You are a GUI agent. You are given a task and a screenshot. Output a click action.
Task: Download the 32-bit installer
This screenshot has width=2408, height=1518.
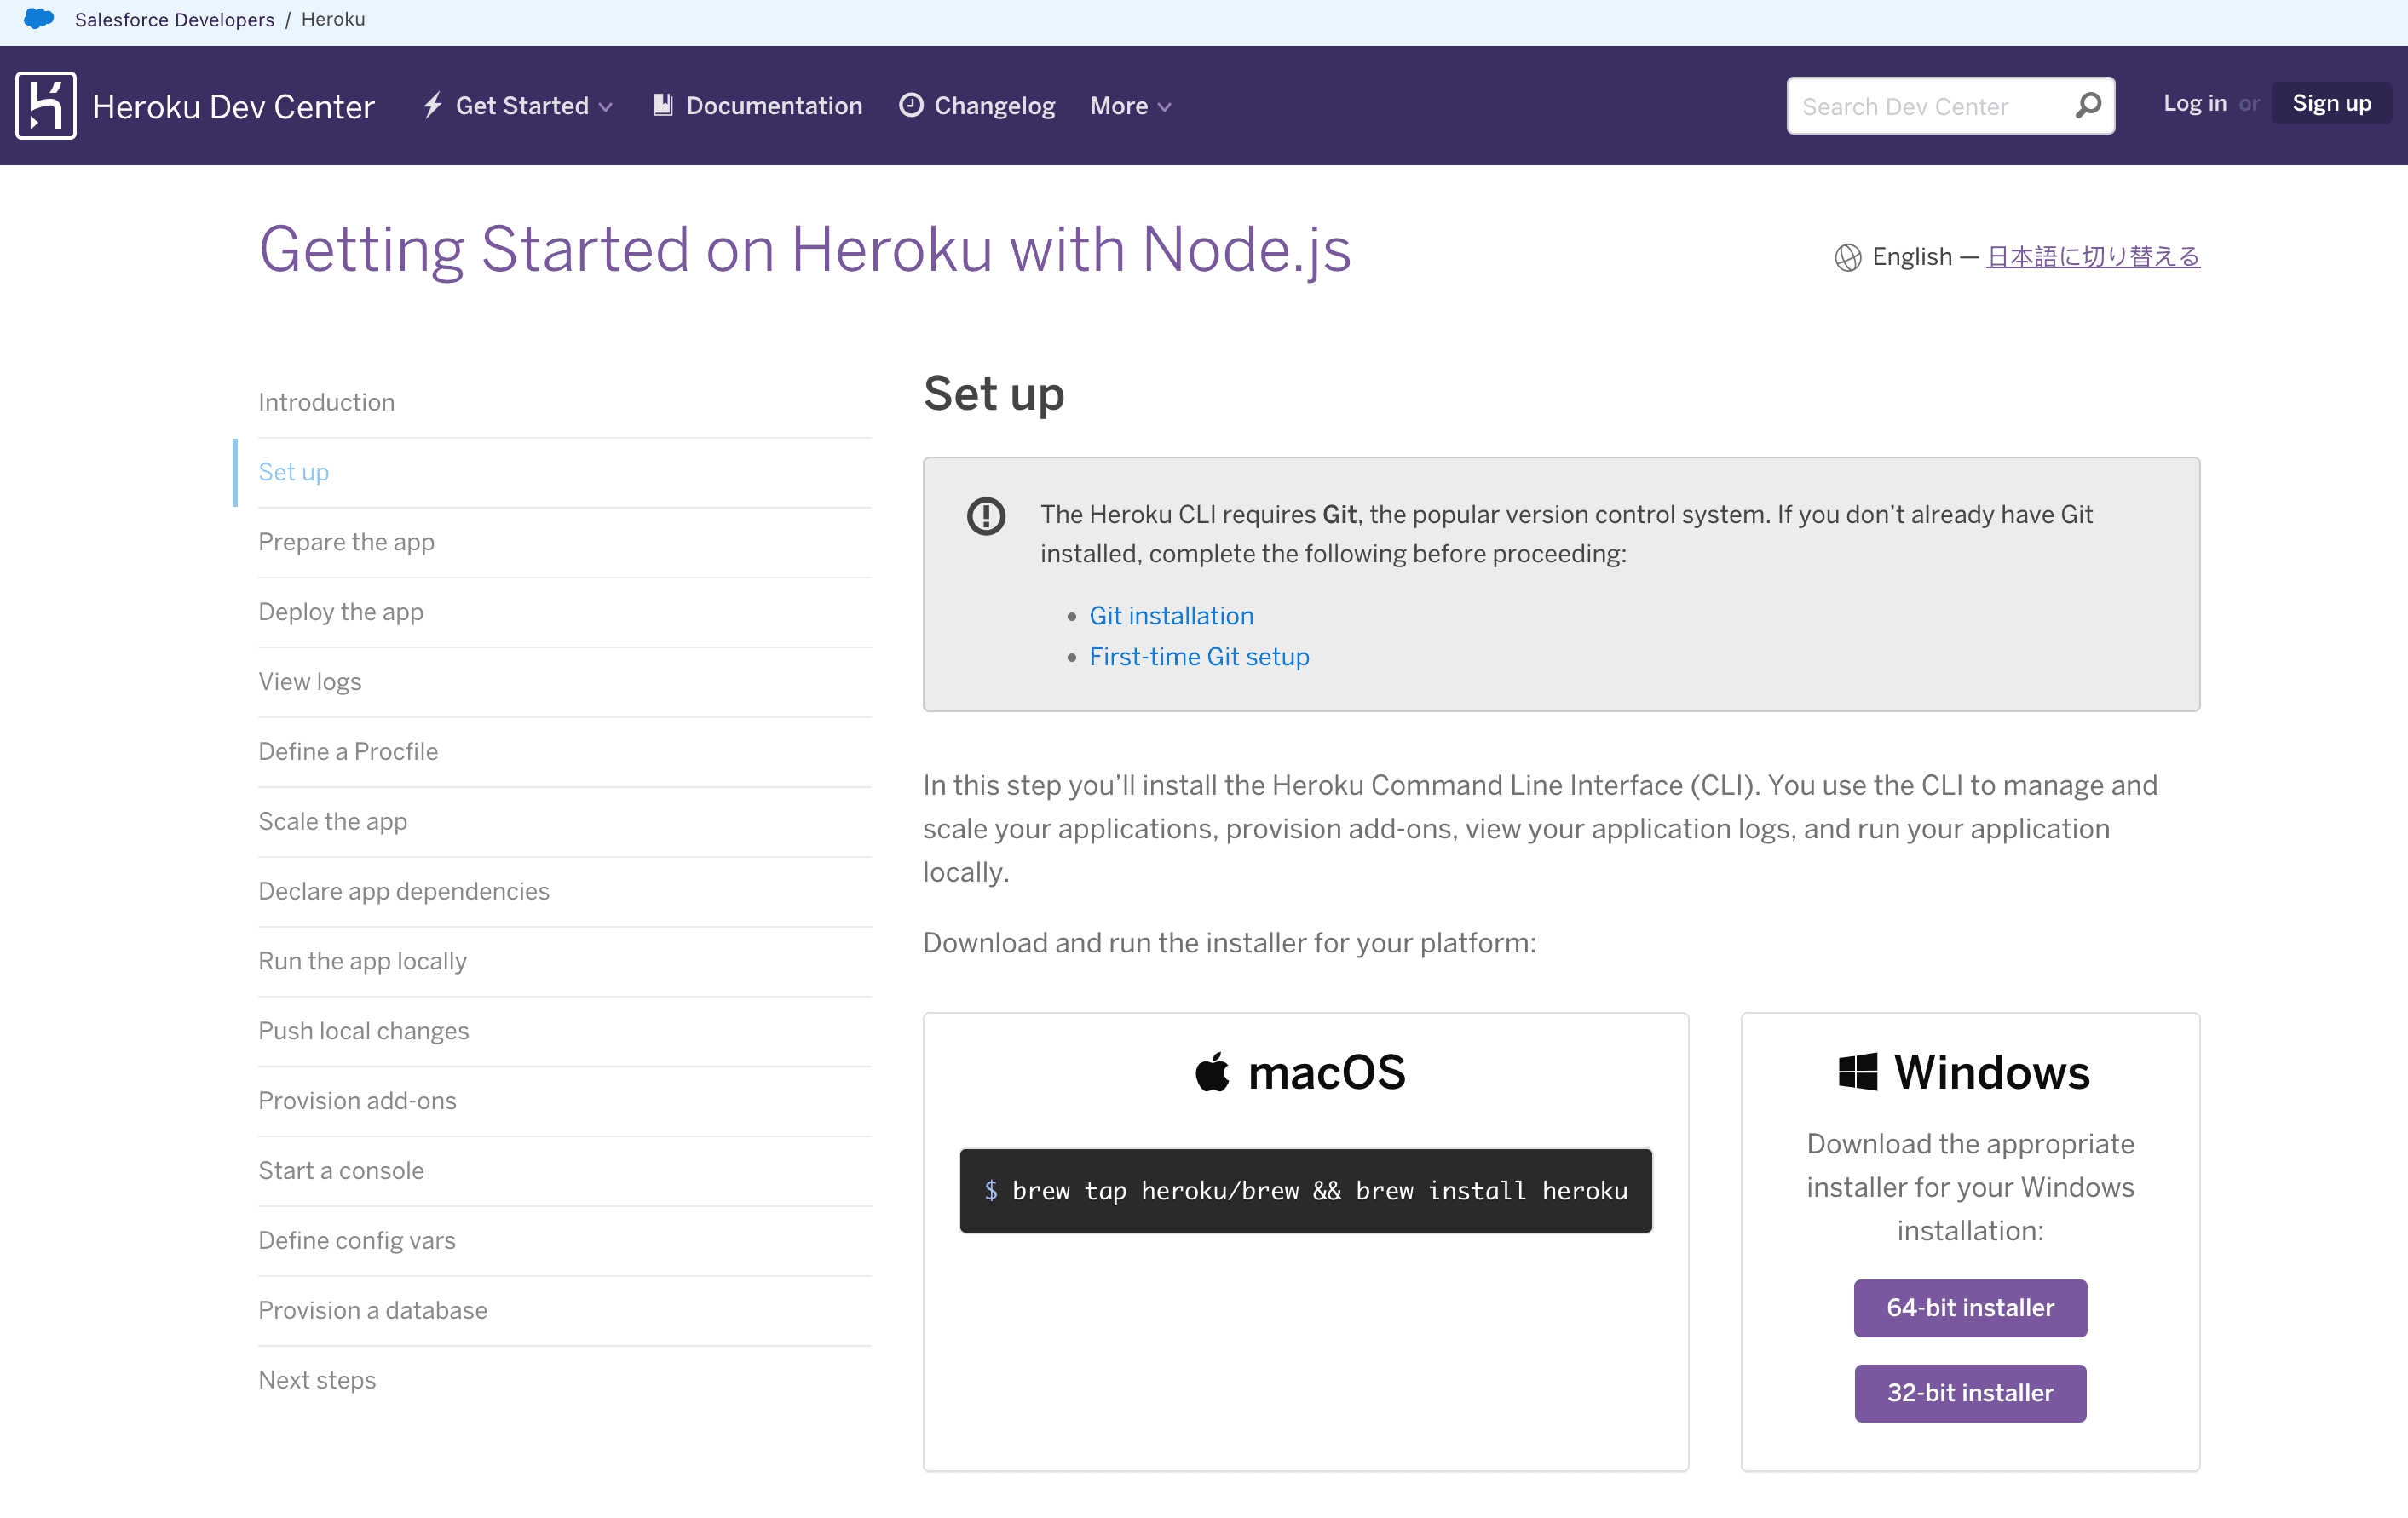1969,1392
